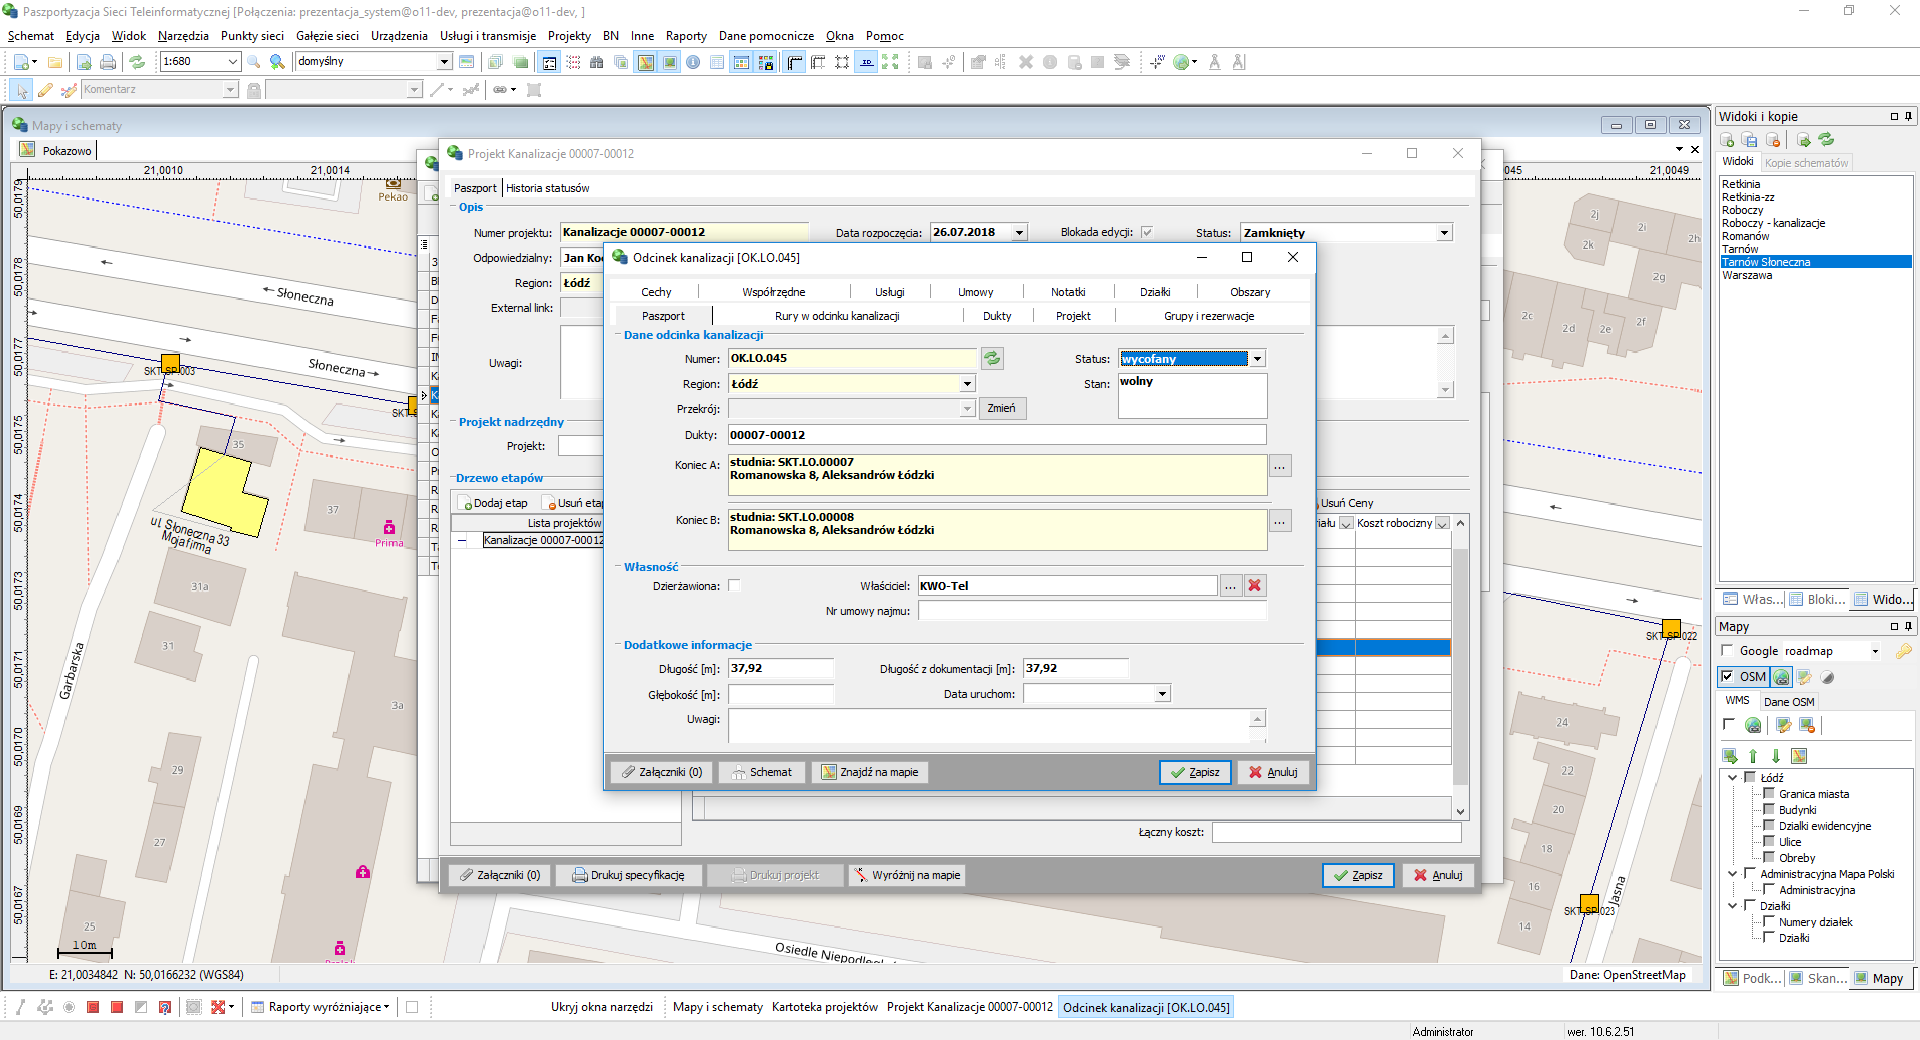Click the green down arrow in Mapy panel
1920x1040 pixels.
point(1776,756)
